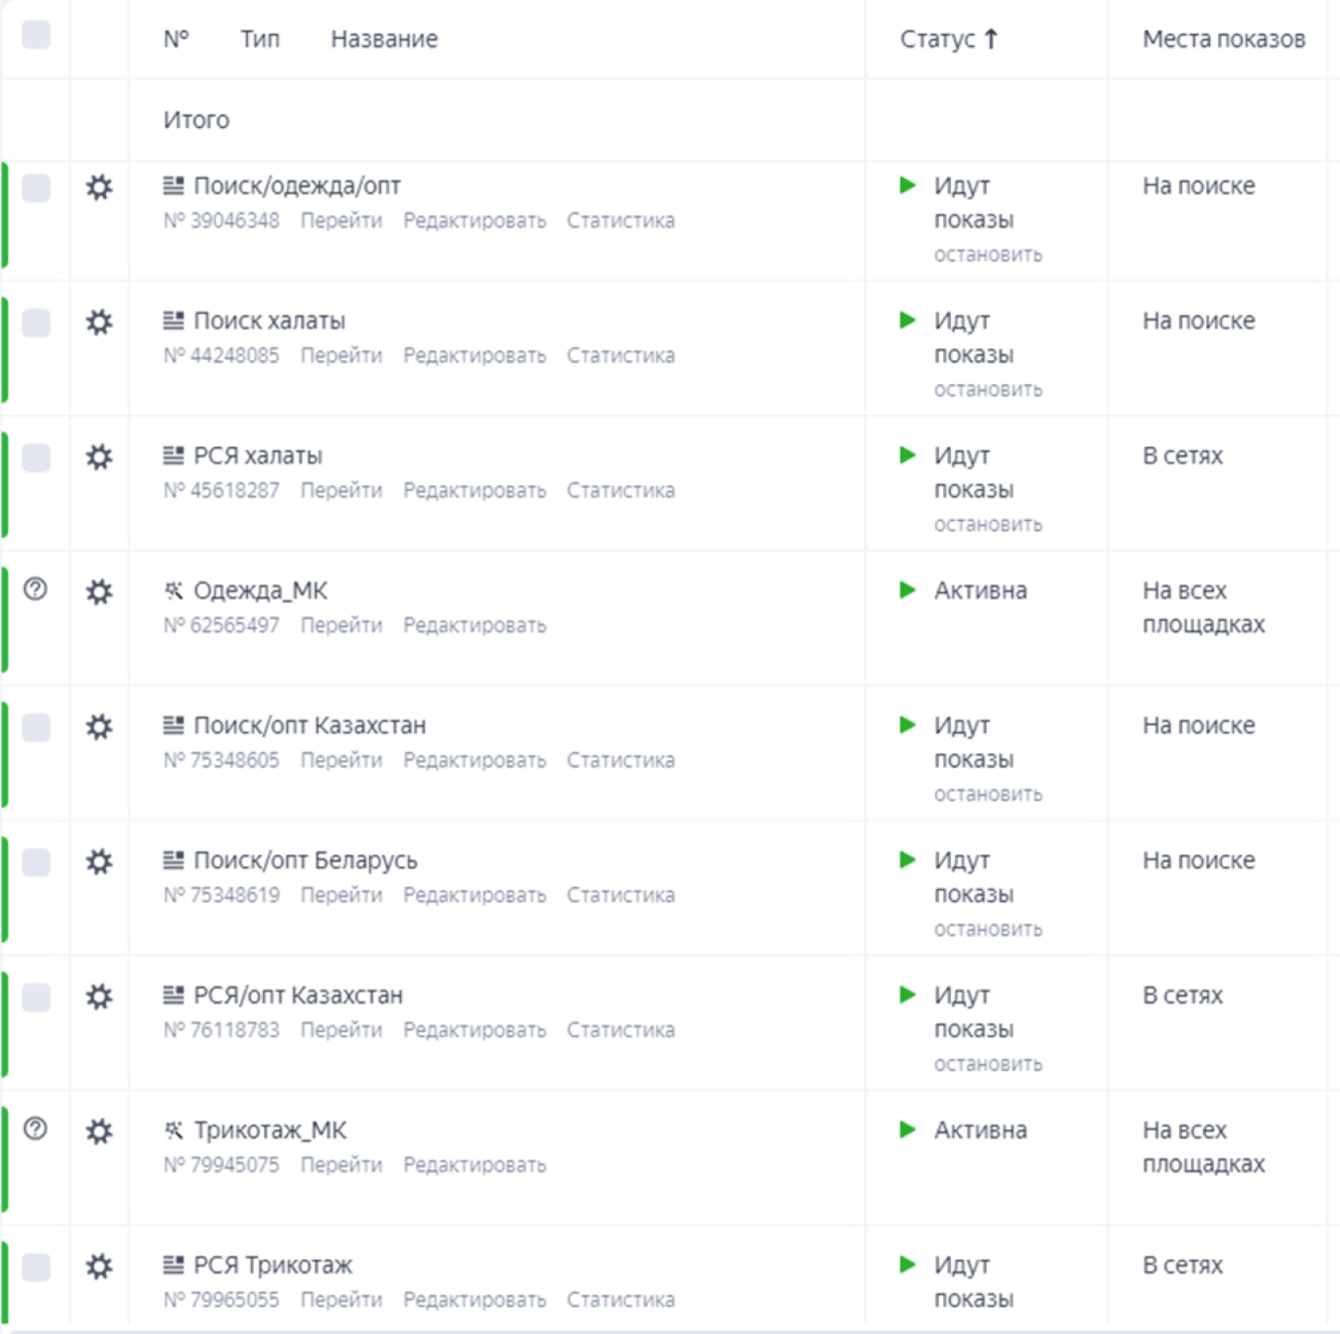
Task: Click Статистика link for Поиск халаты
Action: coord(620,356)
